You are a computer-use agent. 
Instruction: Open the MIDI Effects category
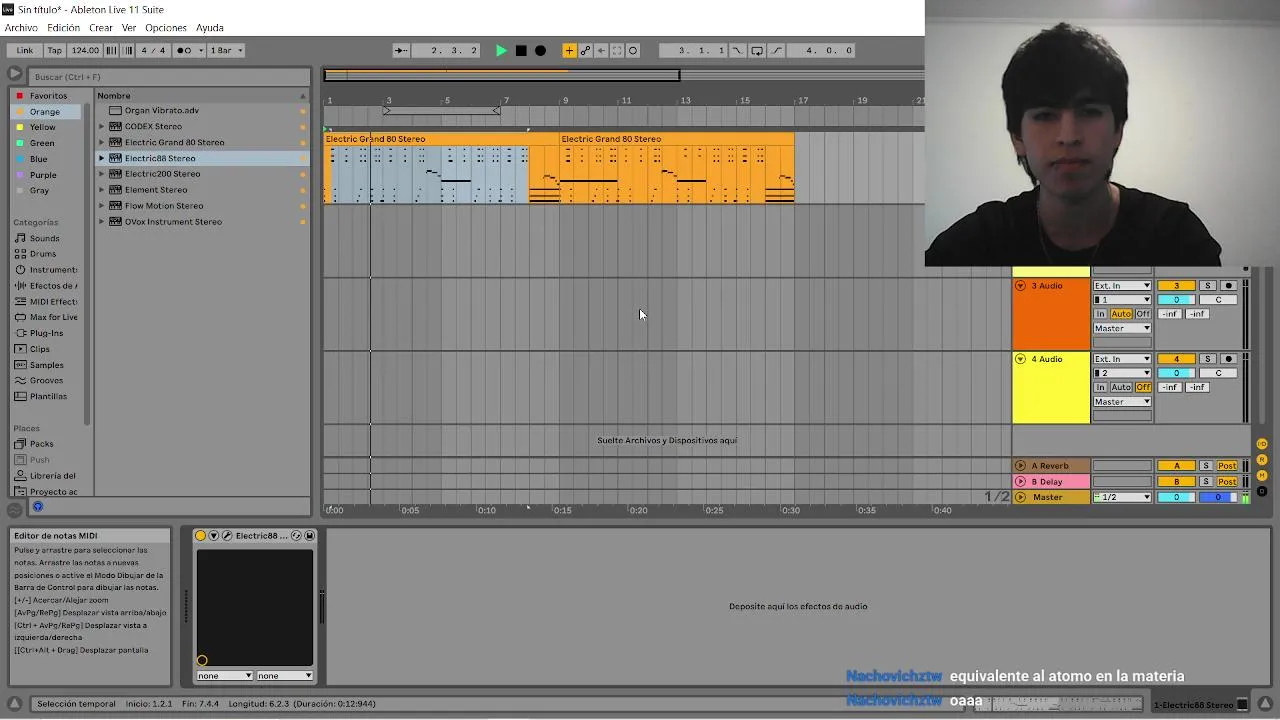[47, 302]
